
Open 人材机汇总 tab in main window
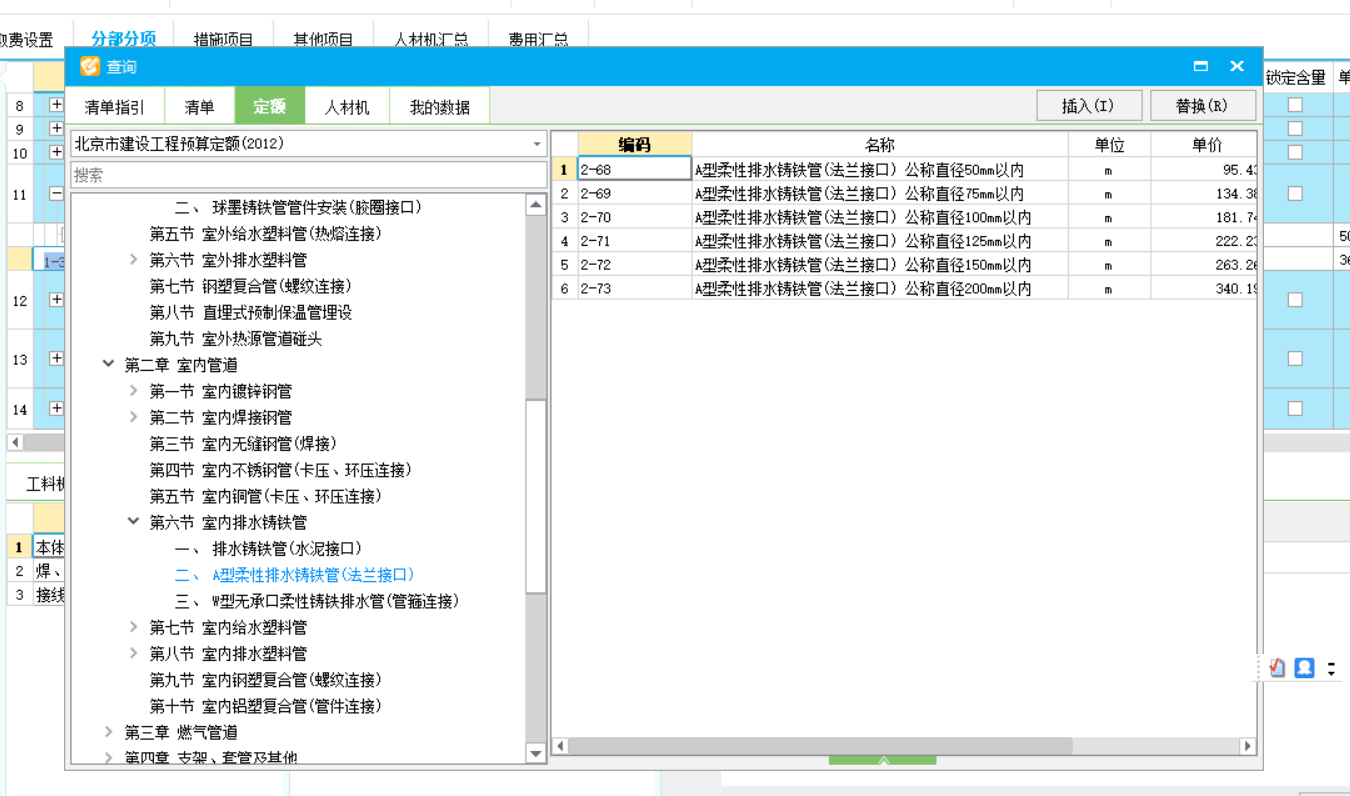coord(431,40)
